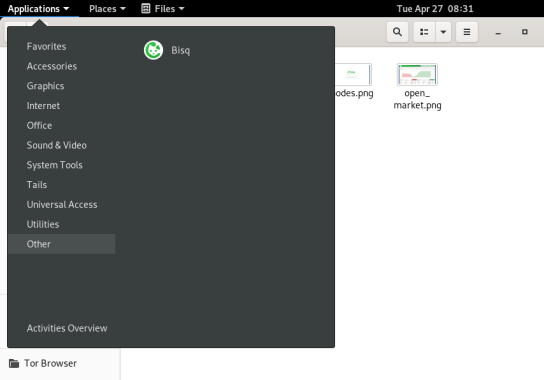Close the Applications menu in top bar
Viewport: 544px width, 380px height.
pyautogui.click(x=39, y=9)
